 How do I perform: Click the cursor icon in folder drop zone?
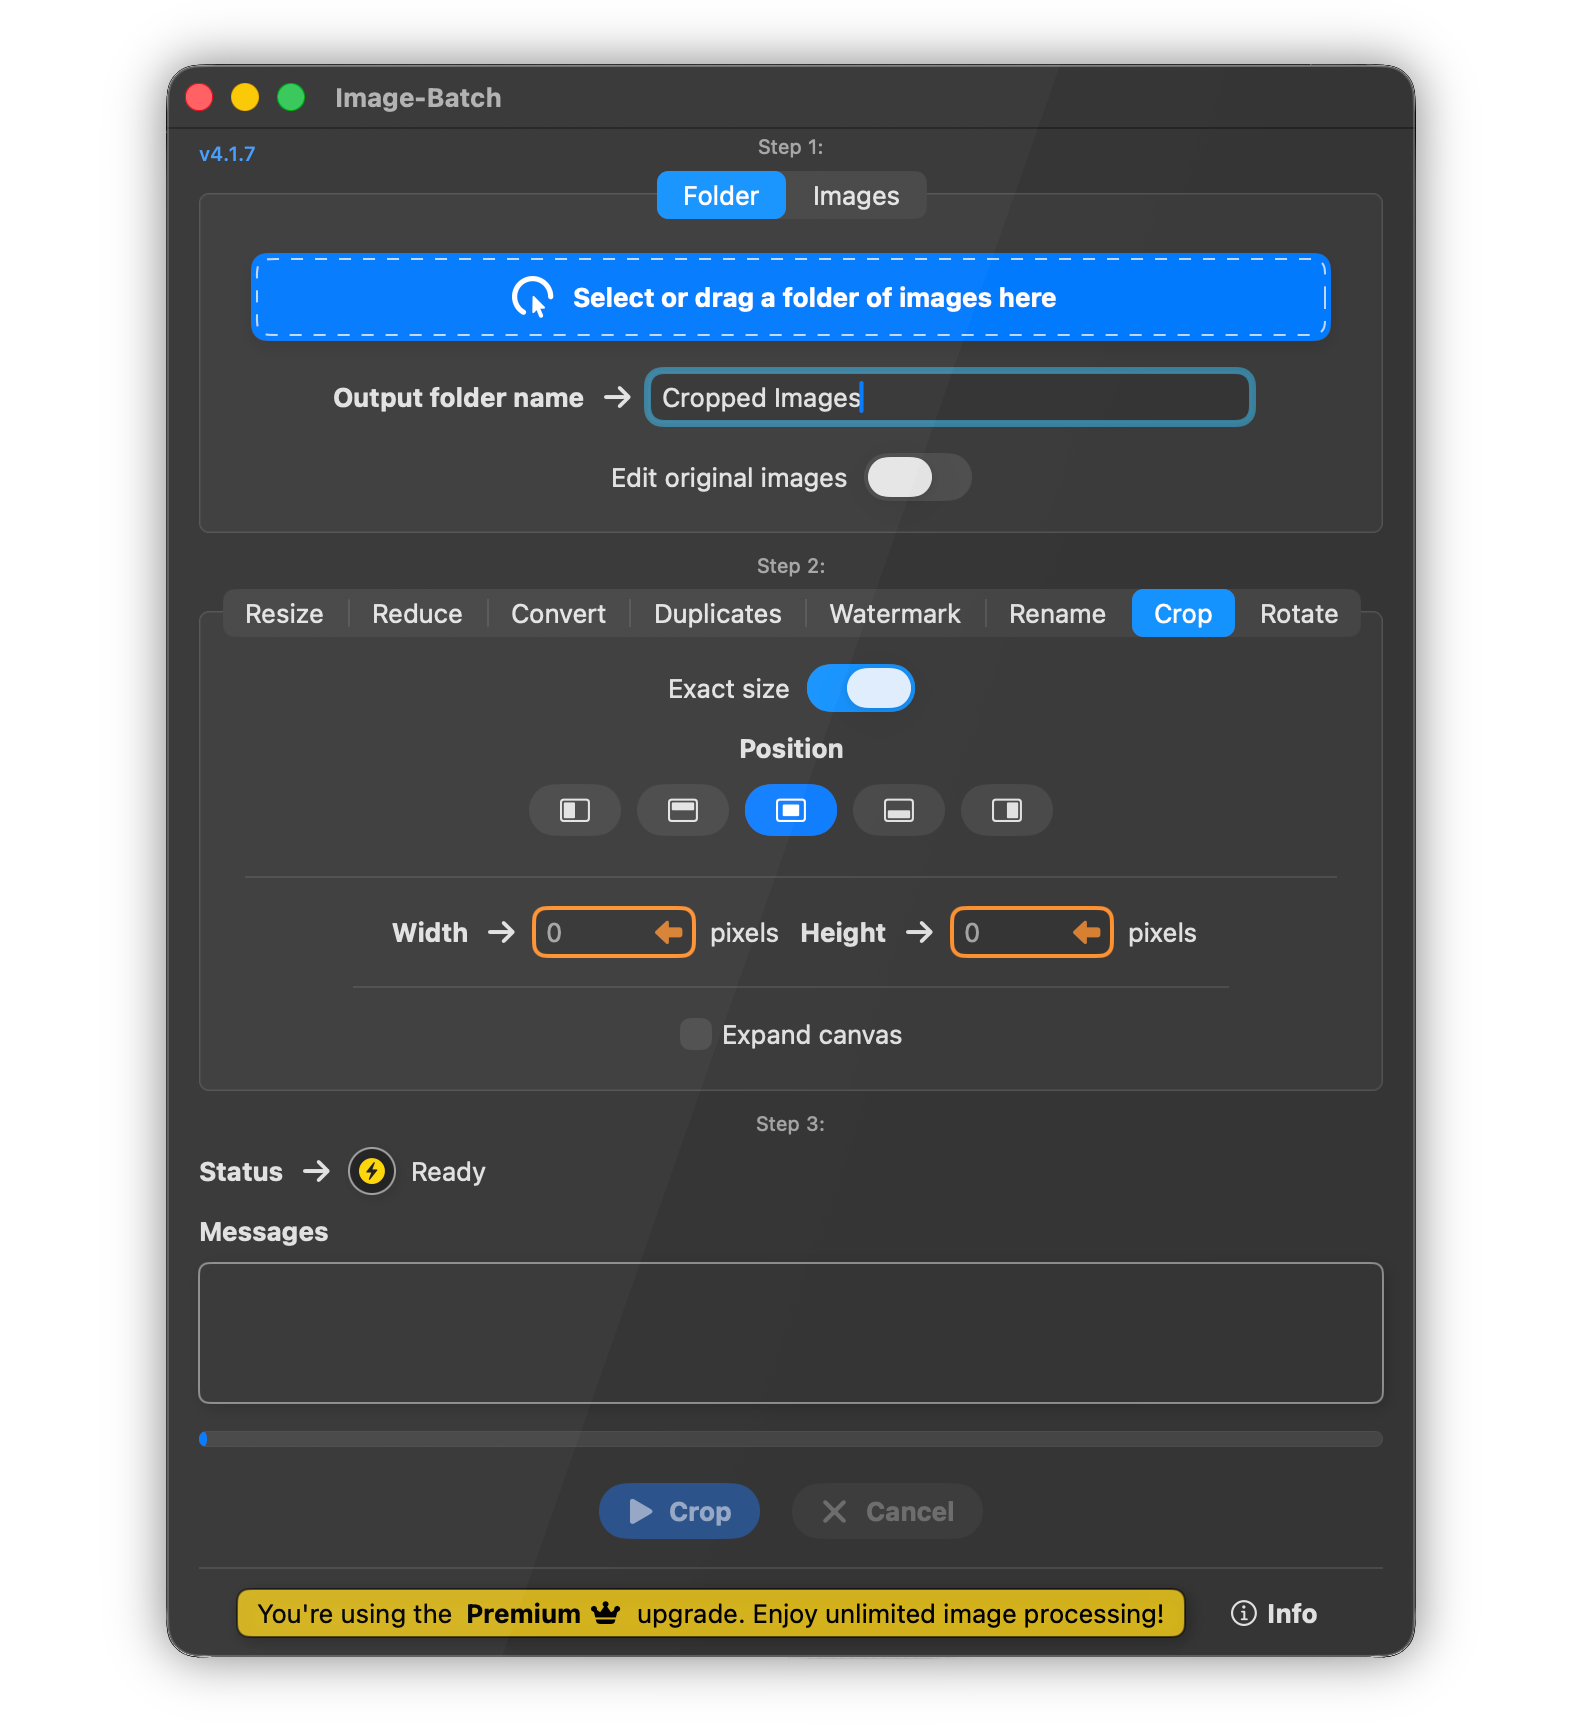pyautogui.click(x=533, y=297)
